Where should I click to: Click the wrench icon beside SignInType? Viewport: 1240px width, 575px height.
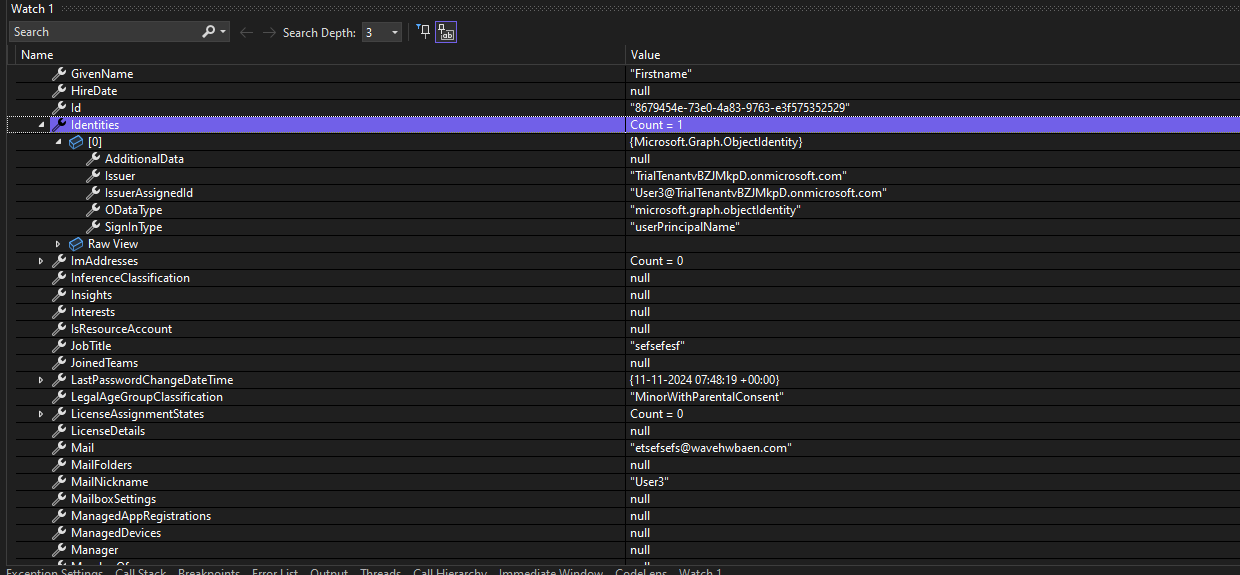point(93,227)
